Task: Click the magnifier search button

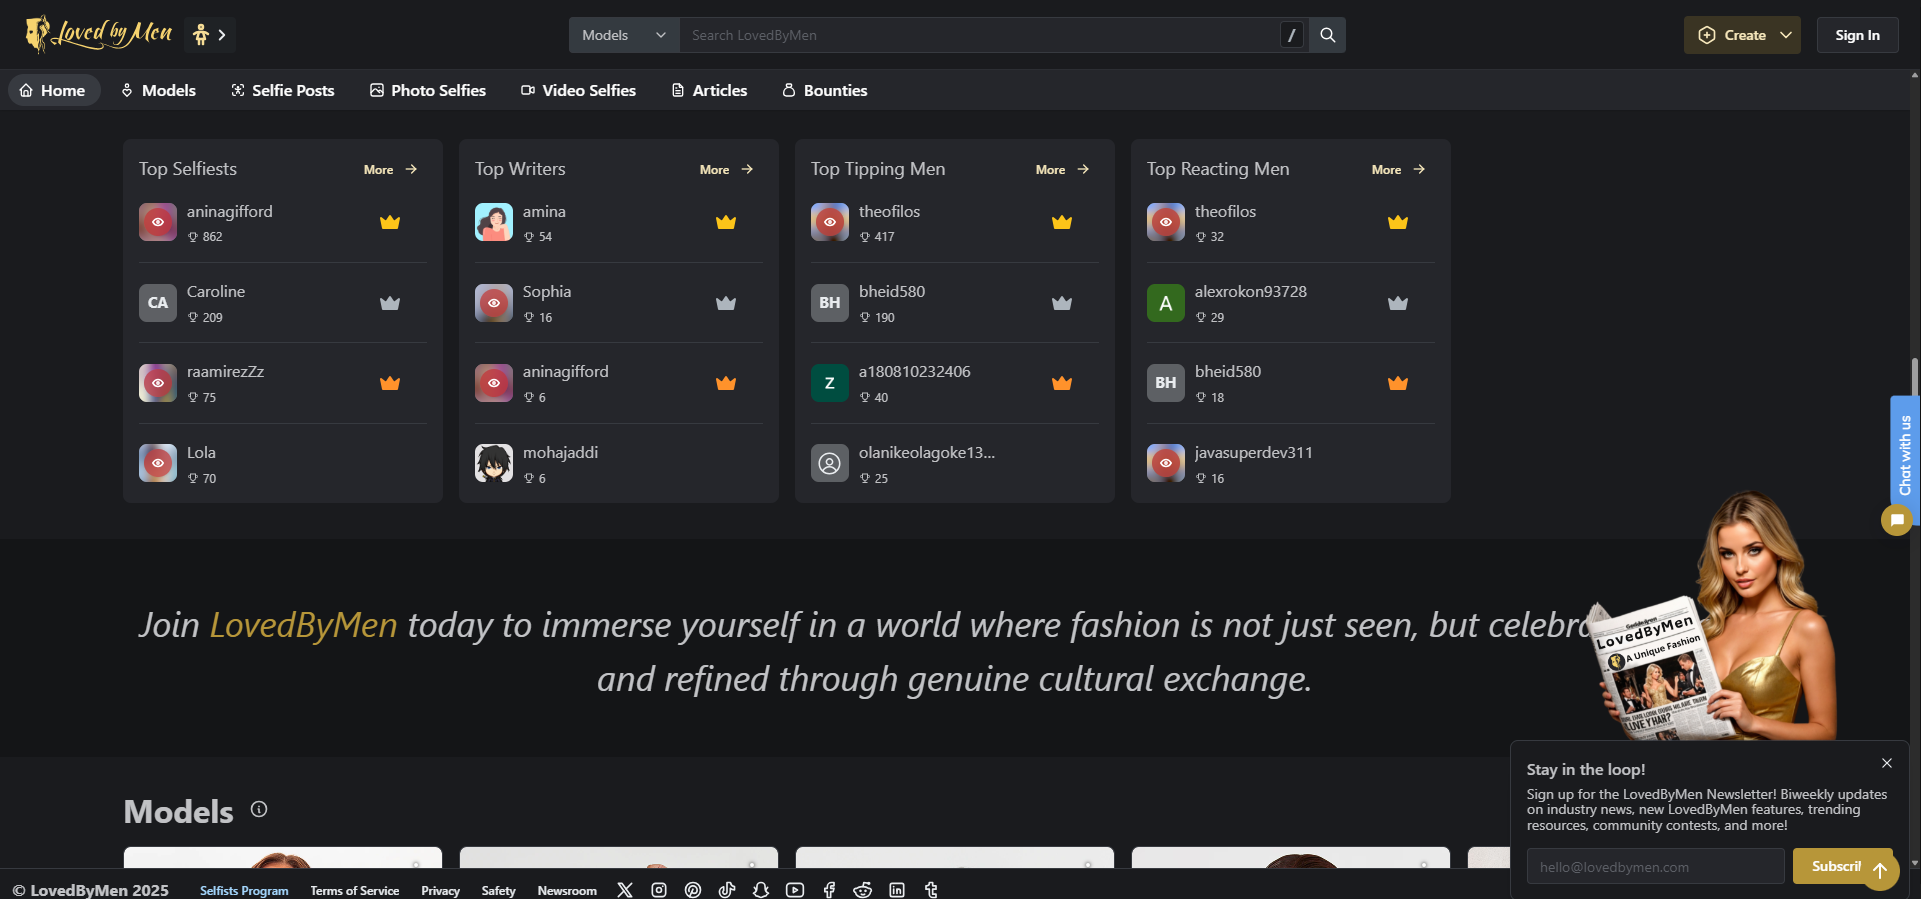Action: [1327, 35]
